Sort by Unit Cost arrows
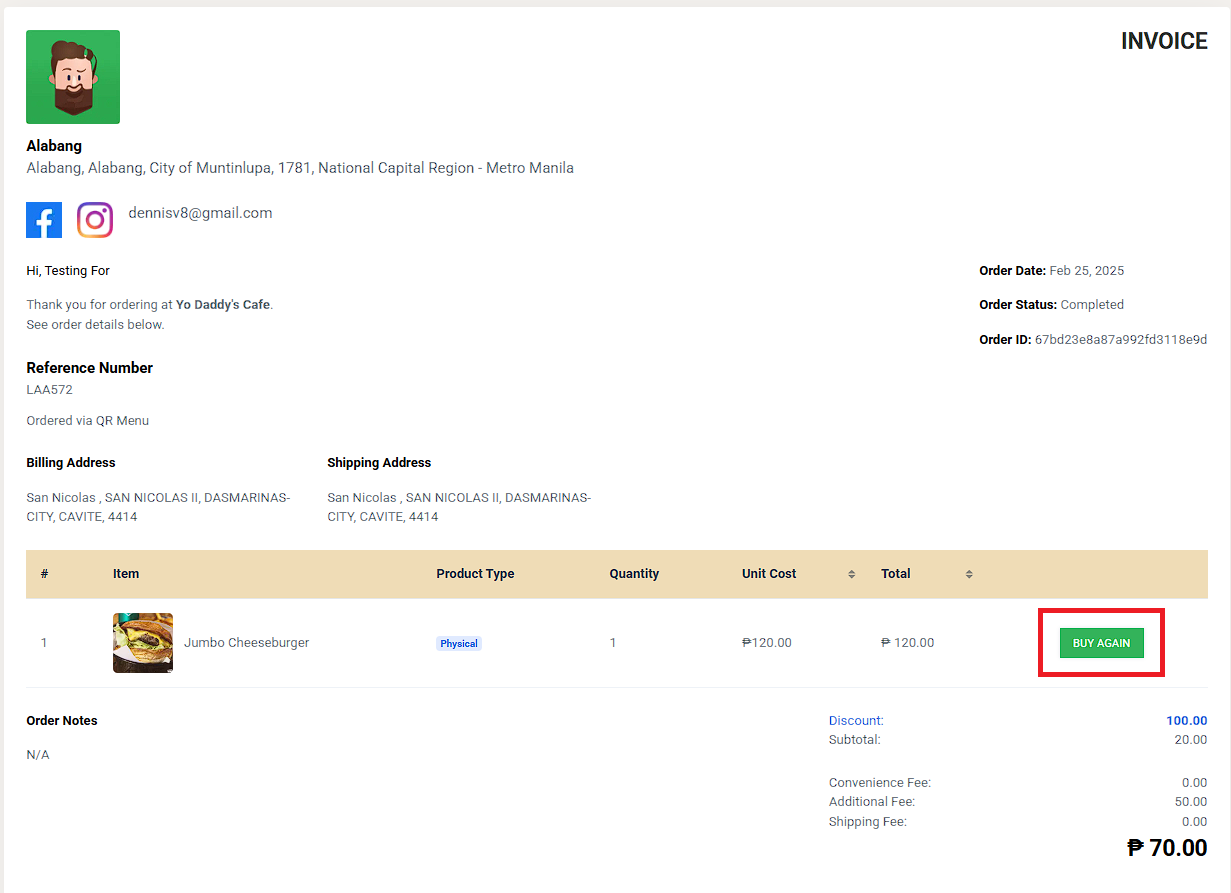 (852, 574)
